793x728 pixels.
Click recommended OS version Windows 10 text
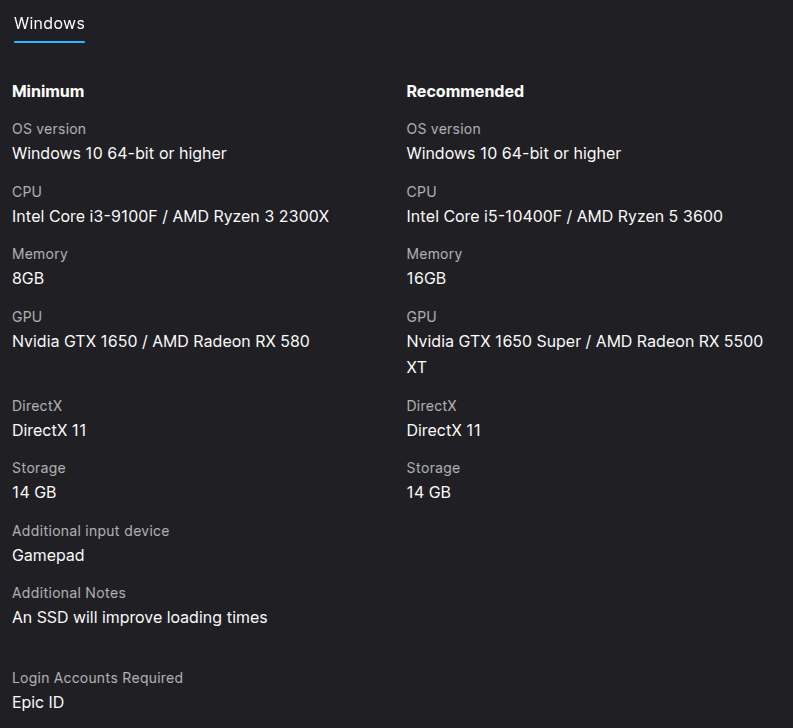[x=513, y=153]
